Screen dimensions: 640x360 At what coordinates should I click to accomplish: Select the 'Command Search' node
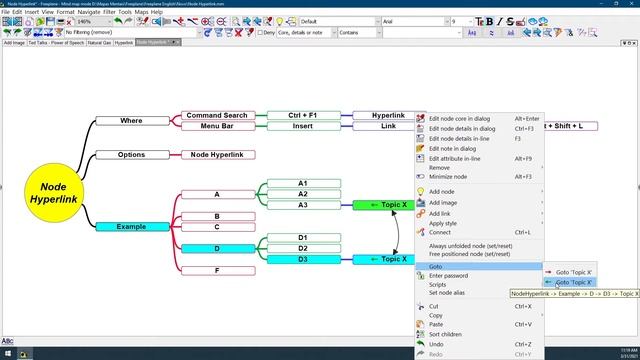pos(218,116)
